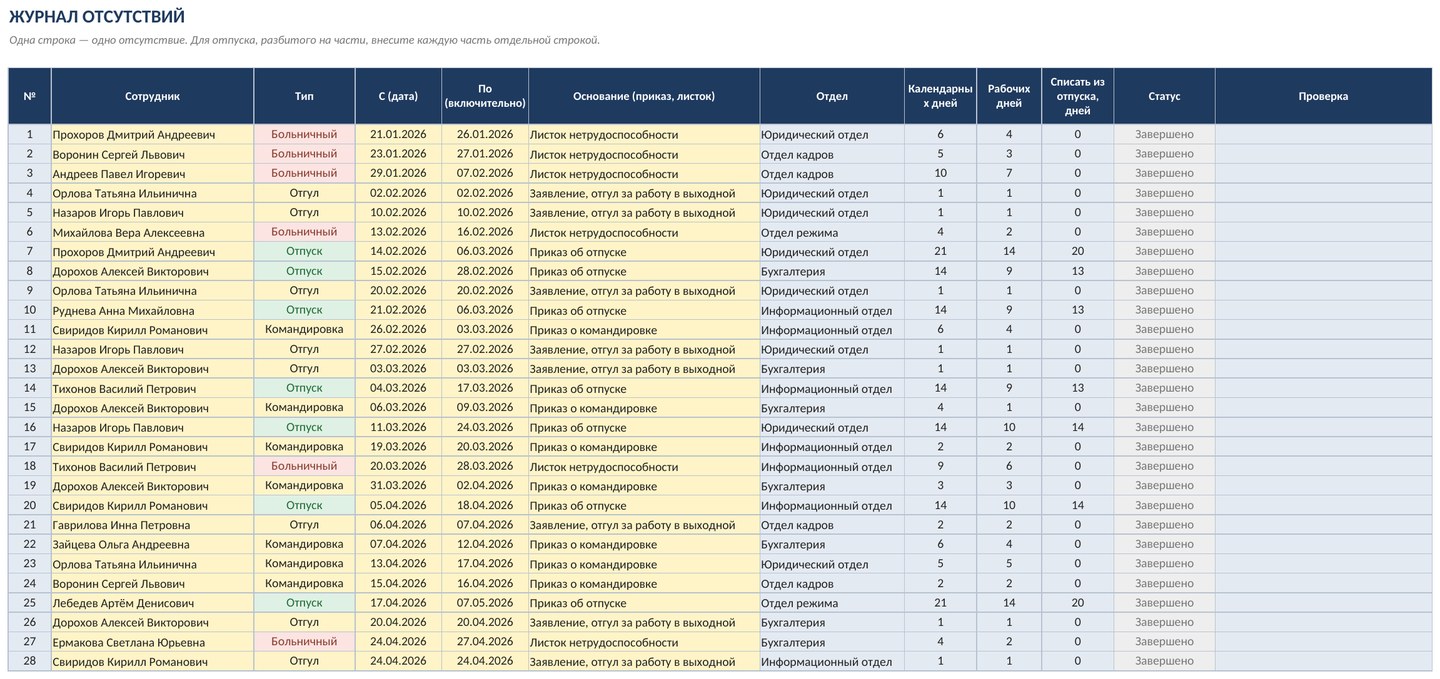The height and width of the screenshot is (679, 1440).
Task: Click the cell "Руднева Анна Михайловна"
Action: (152, 310)
